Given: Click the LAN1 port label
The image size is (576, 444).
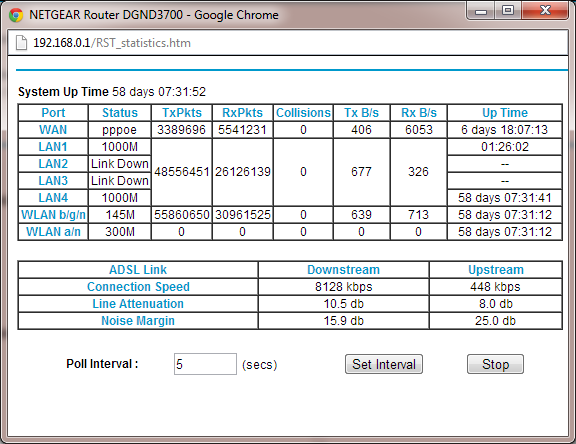Looking at the screenshot, I should pos(53,147).
